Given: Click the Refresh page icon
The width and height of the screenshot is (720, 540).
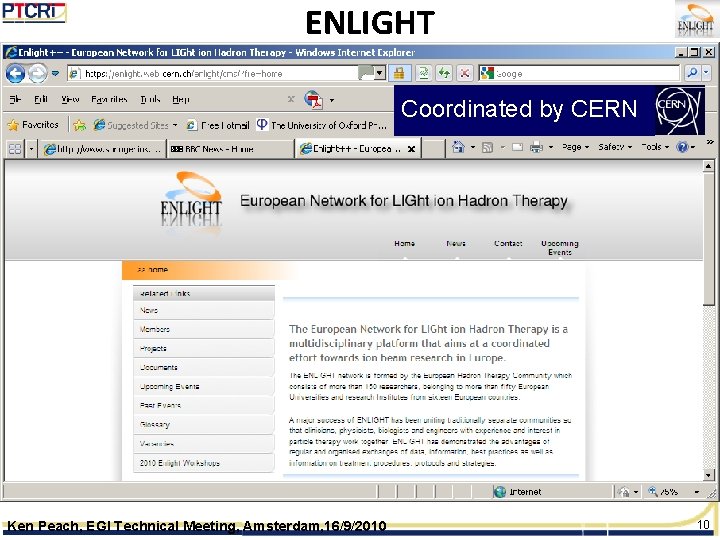Looking at the screenshot, I should point(444,73).
